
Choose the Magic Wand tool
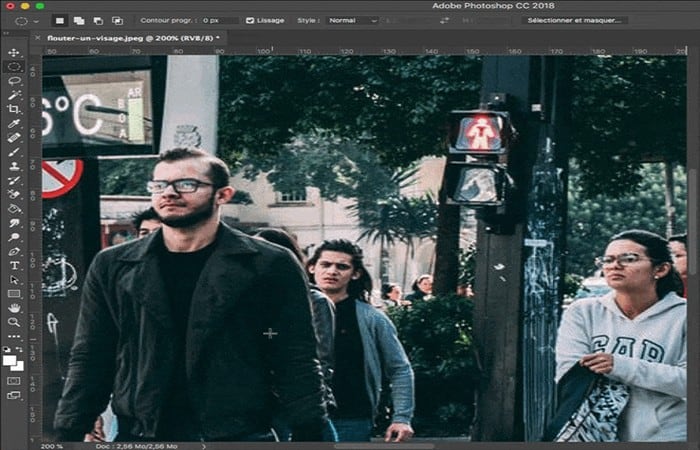click(14, 95)
